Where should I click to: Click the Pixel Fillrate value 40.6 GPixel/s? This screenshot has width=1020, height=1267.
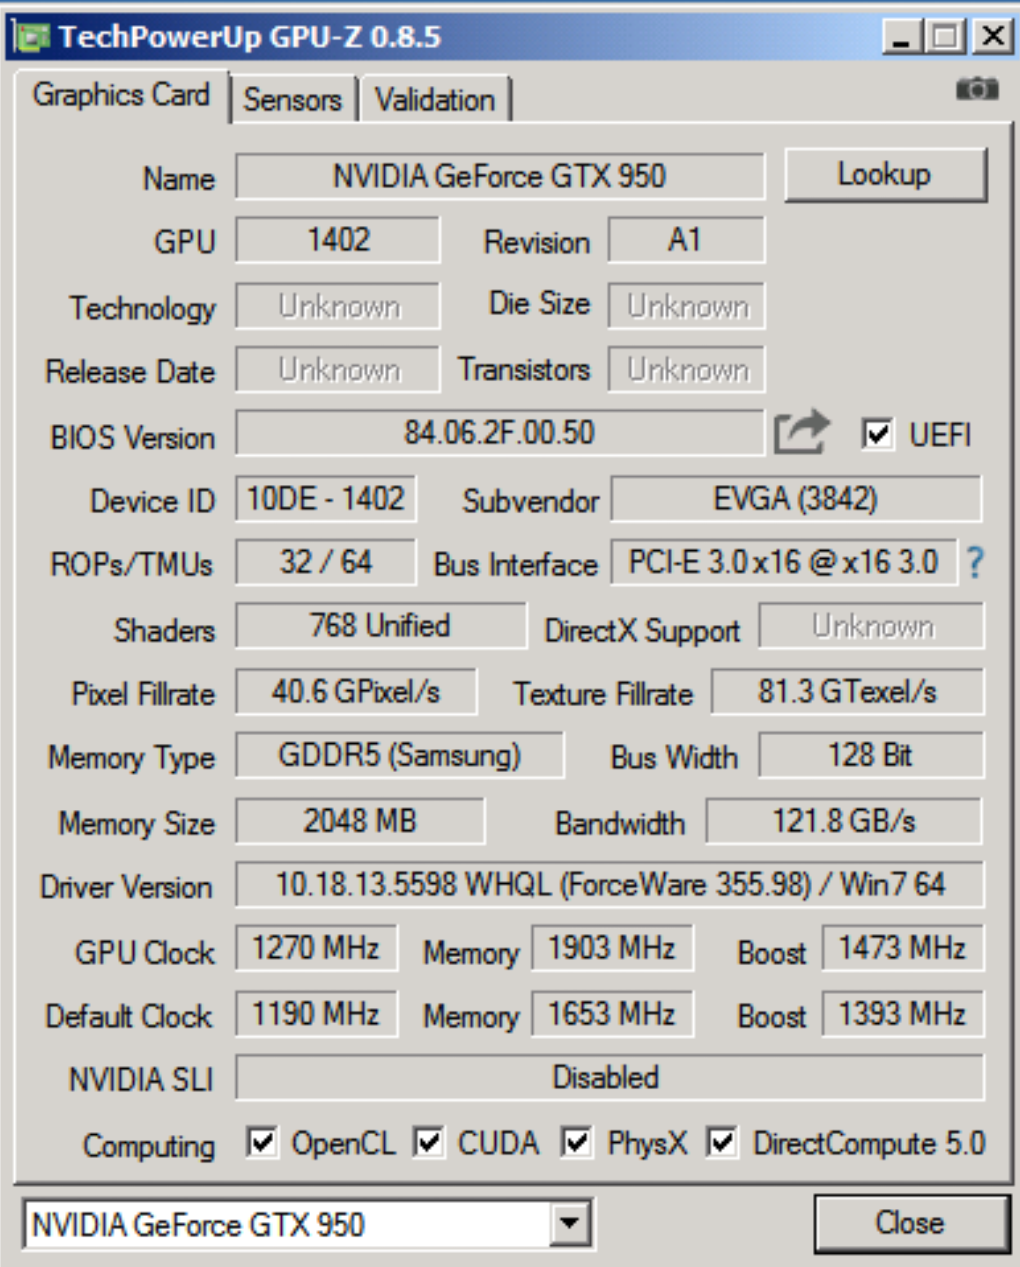coord(356,692)
